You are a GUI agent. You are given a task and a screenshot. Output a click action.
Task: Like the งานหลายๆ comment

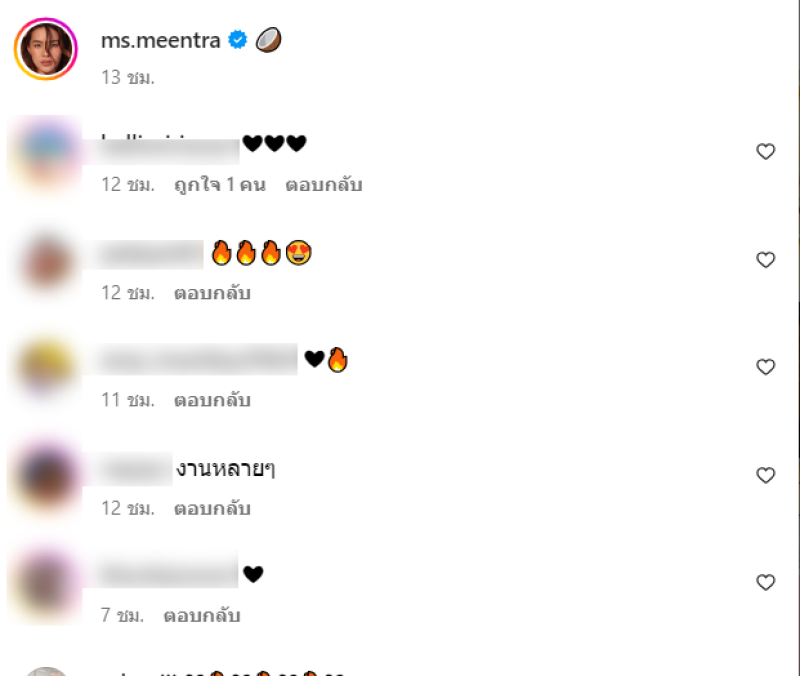(765, 475)
